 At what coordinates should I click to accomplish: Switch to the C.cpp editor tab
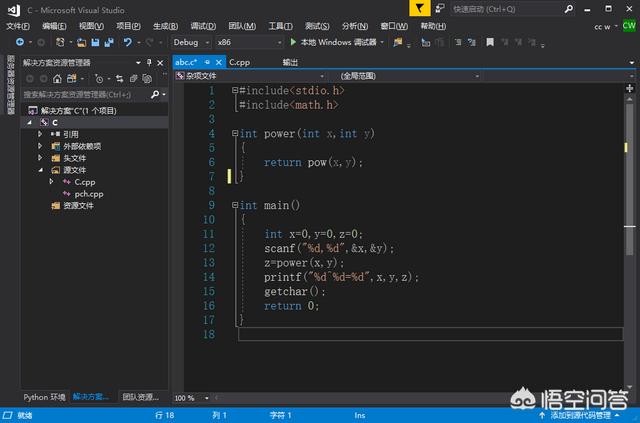(x=240, y=62)
